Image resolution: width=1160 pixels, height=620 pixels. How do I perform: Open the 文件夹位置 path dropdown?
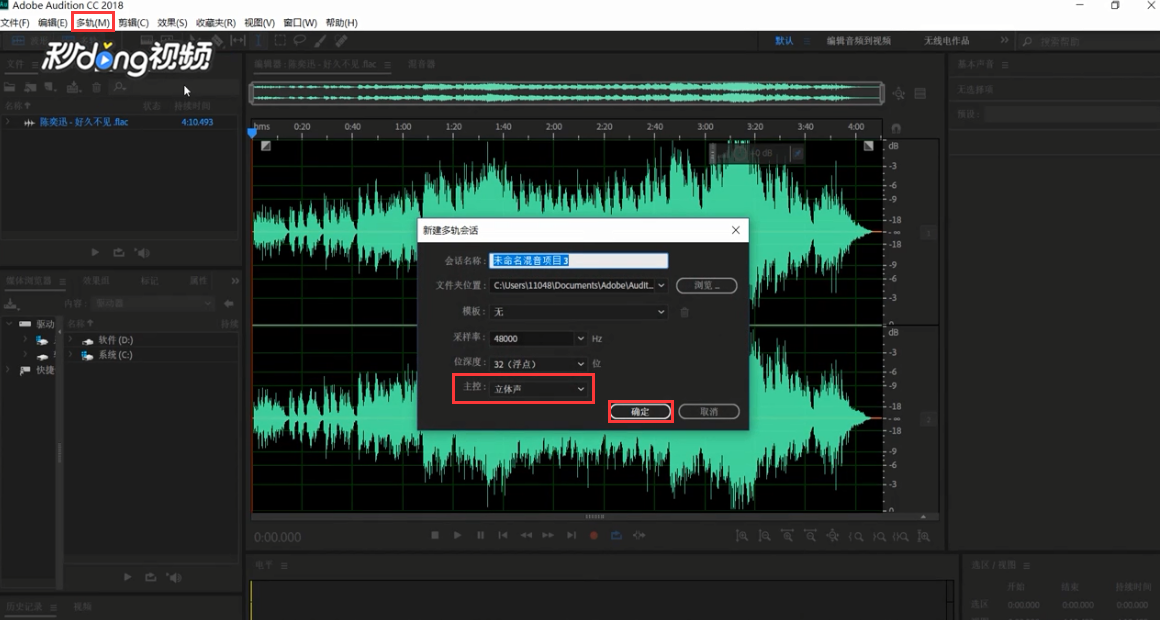pos(579,285)
